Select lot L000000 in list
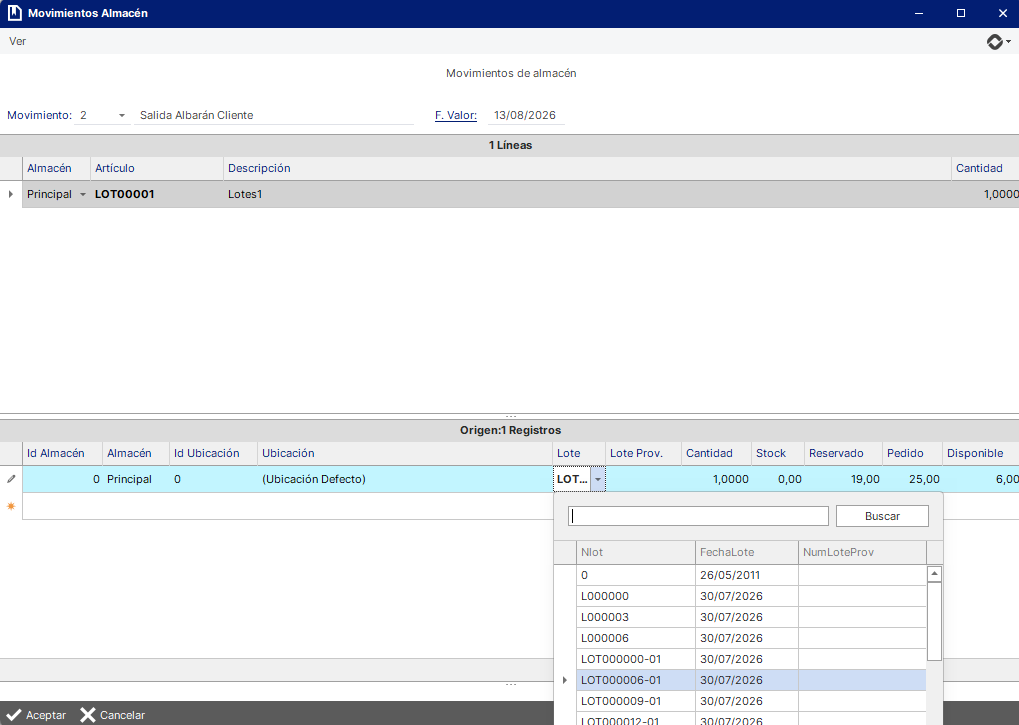Viewport: 1019px width, 725px height. tap(751, 596)
